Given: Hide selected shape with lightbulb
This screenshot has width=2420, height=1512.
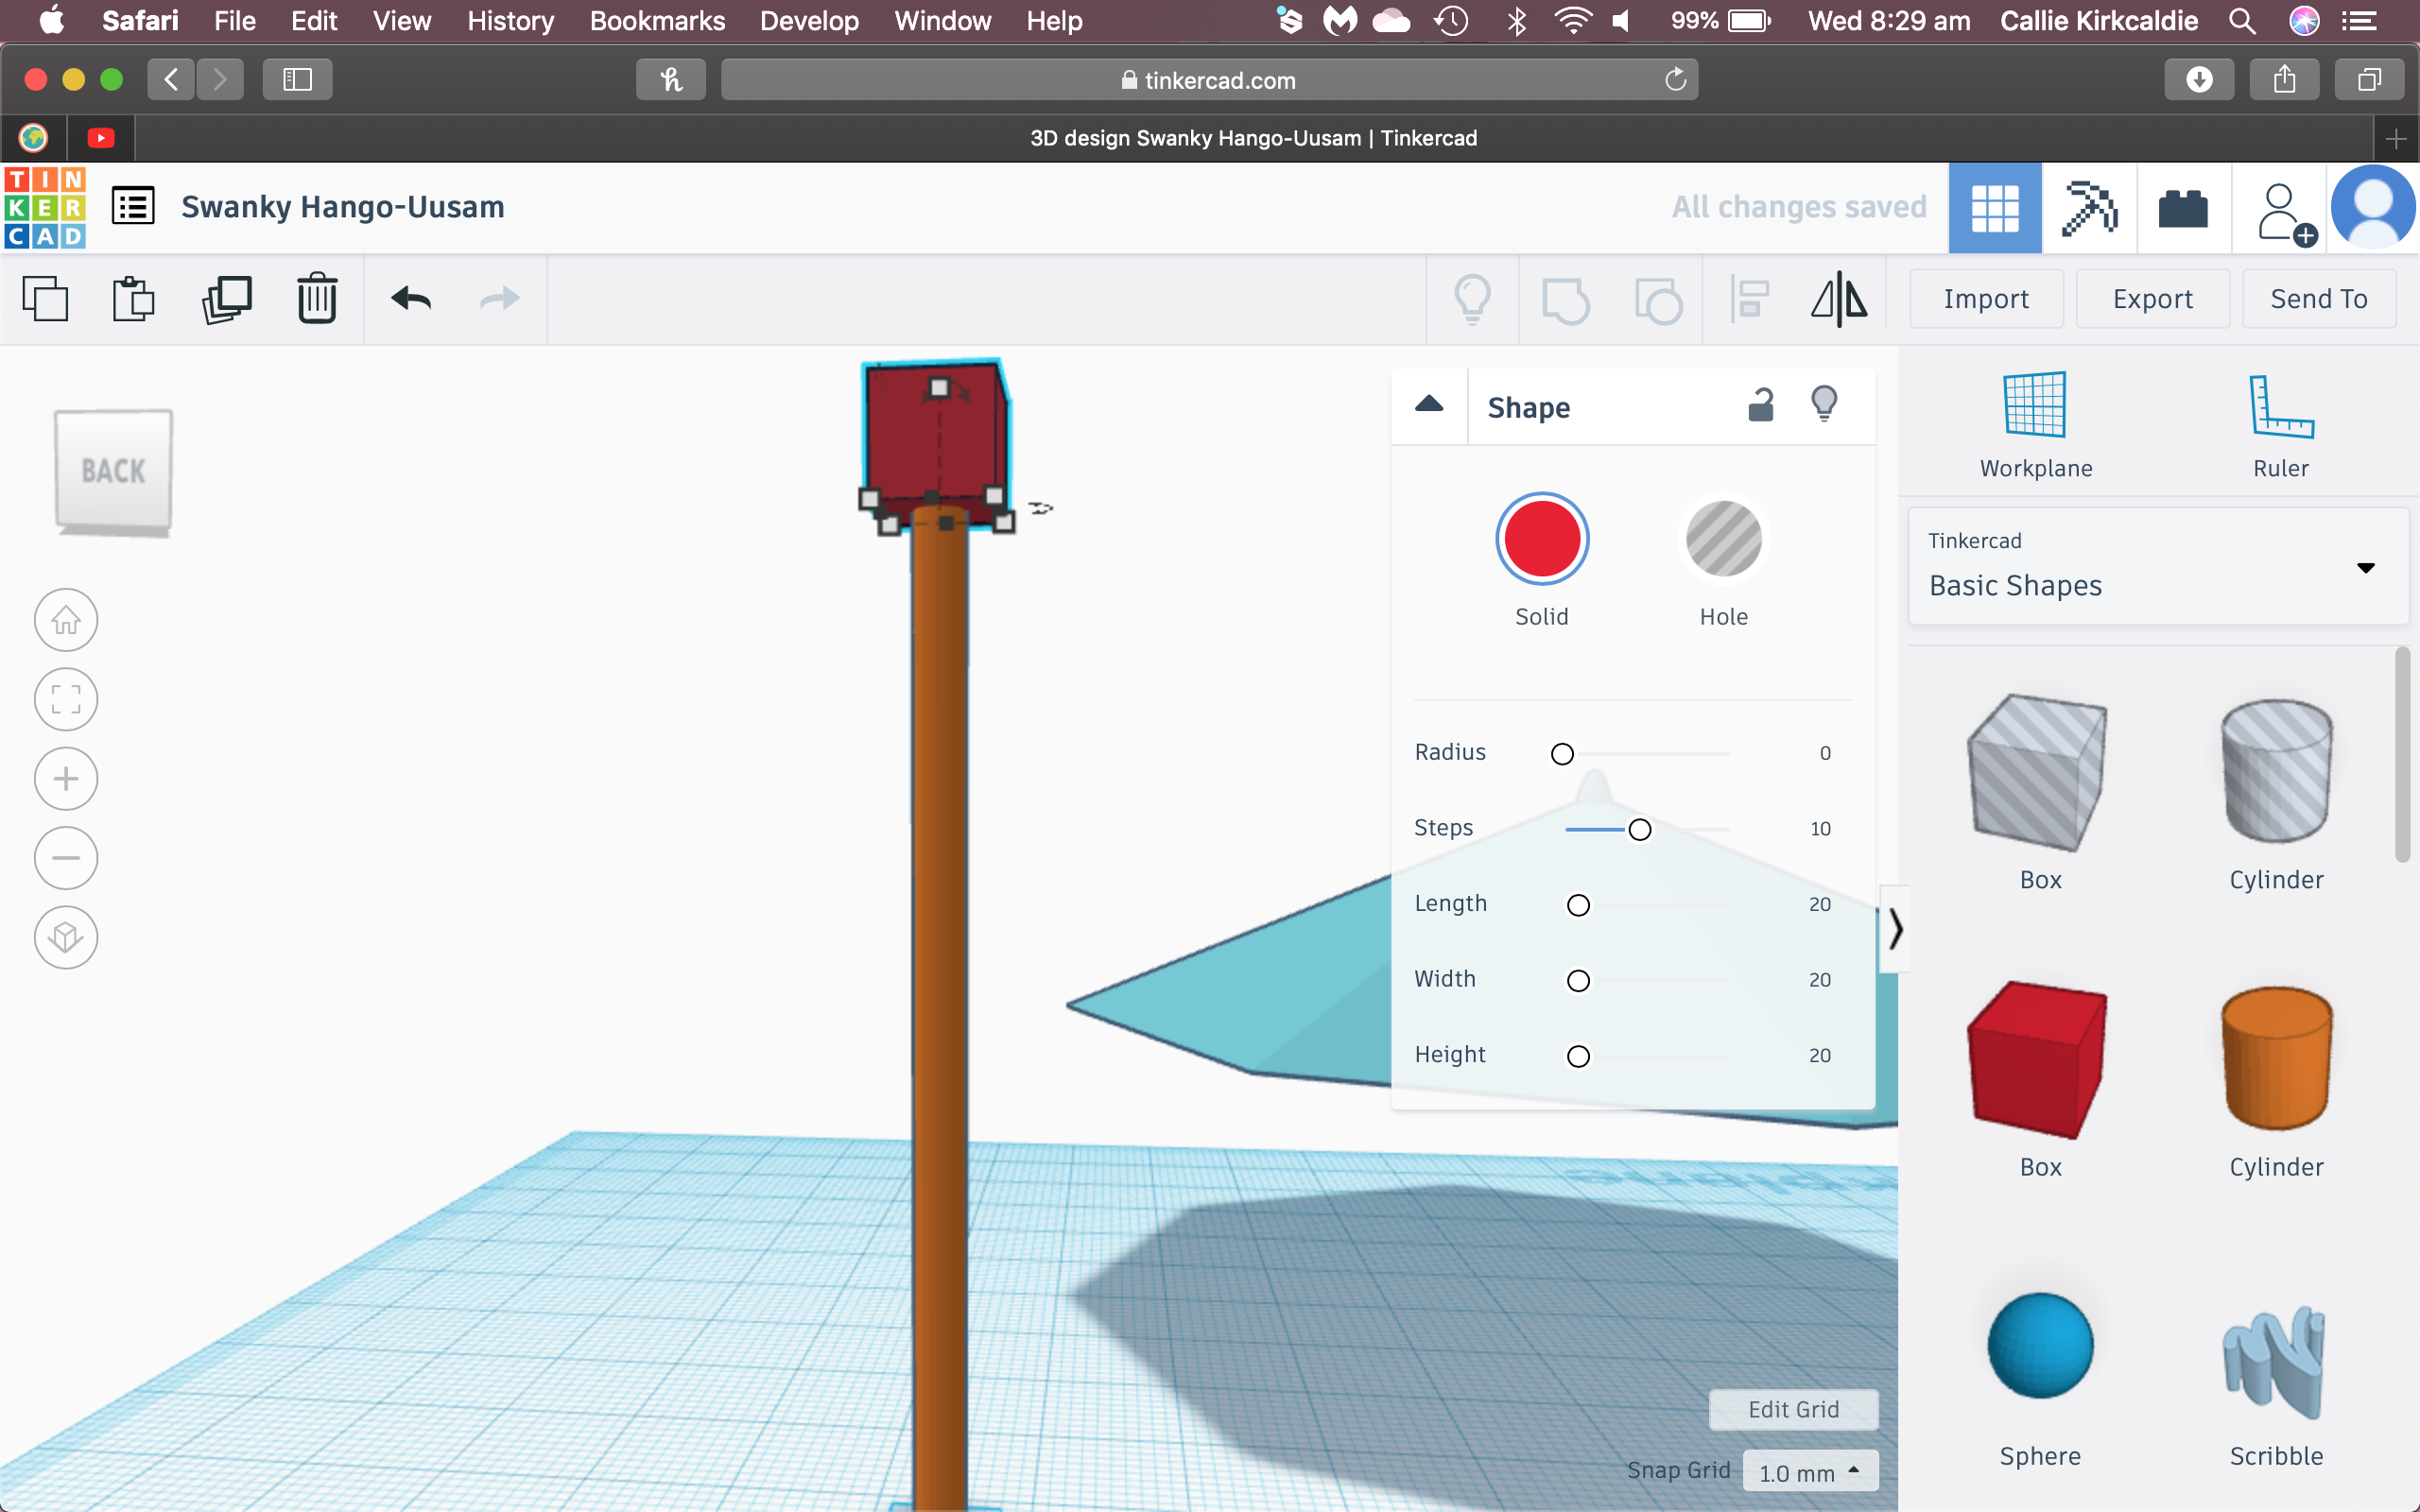Looking at the screenshot, I should click(1824, 404).
